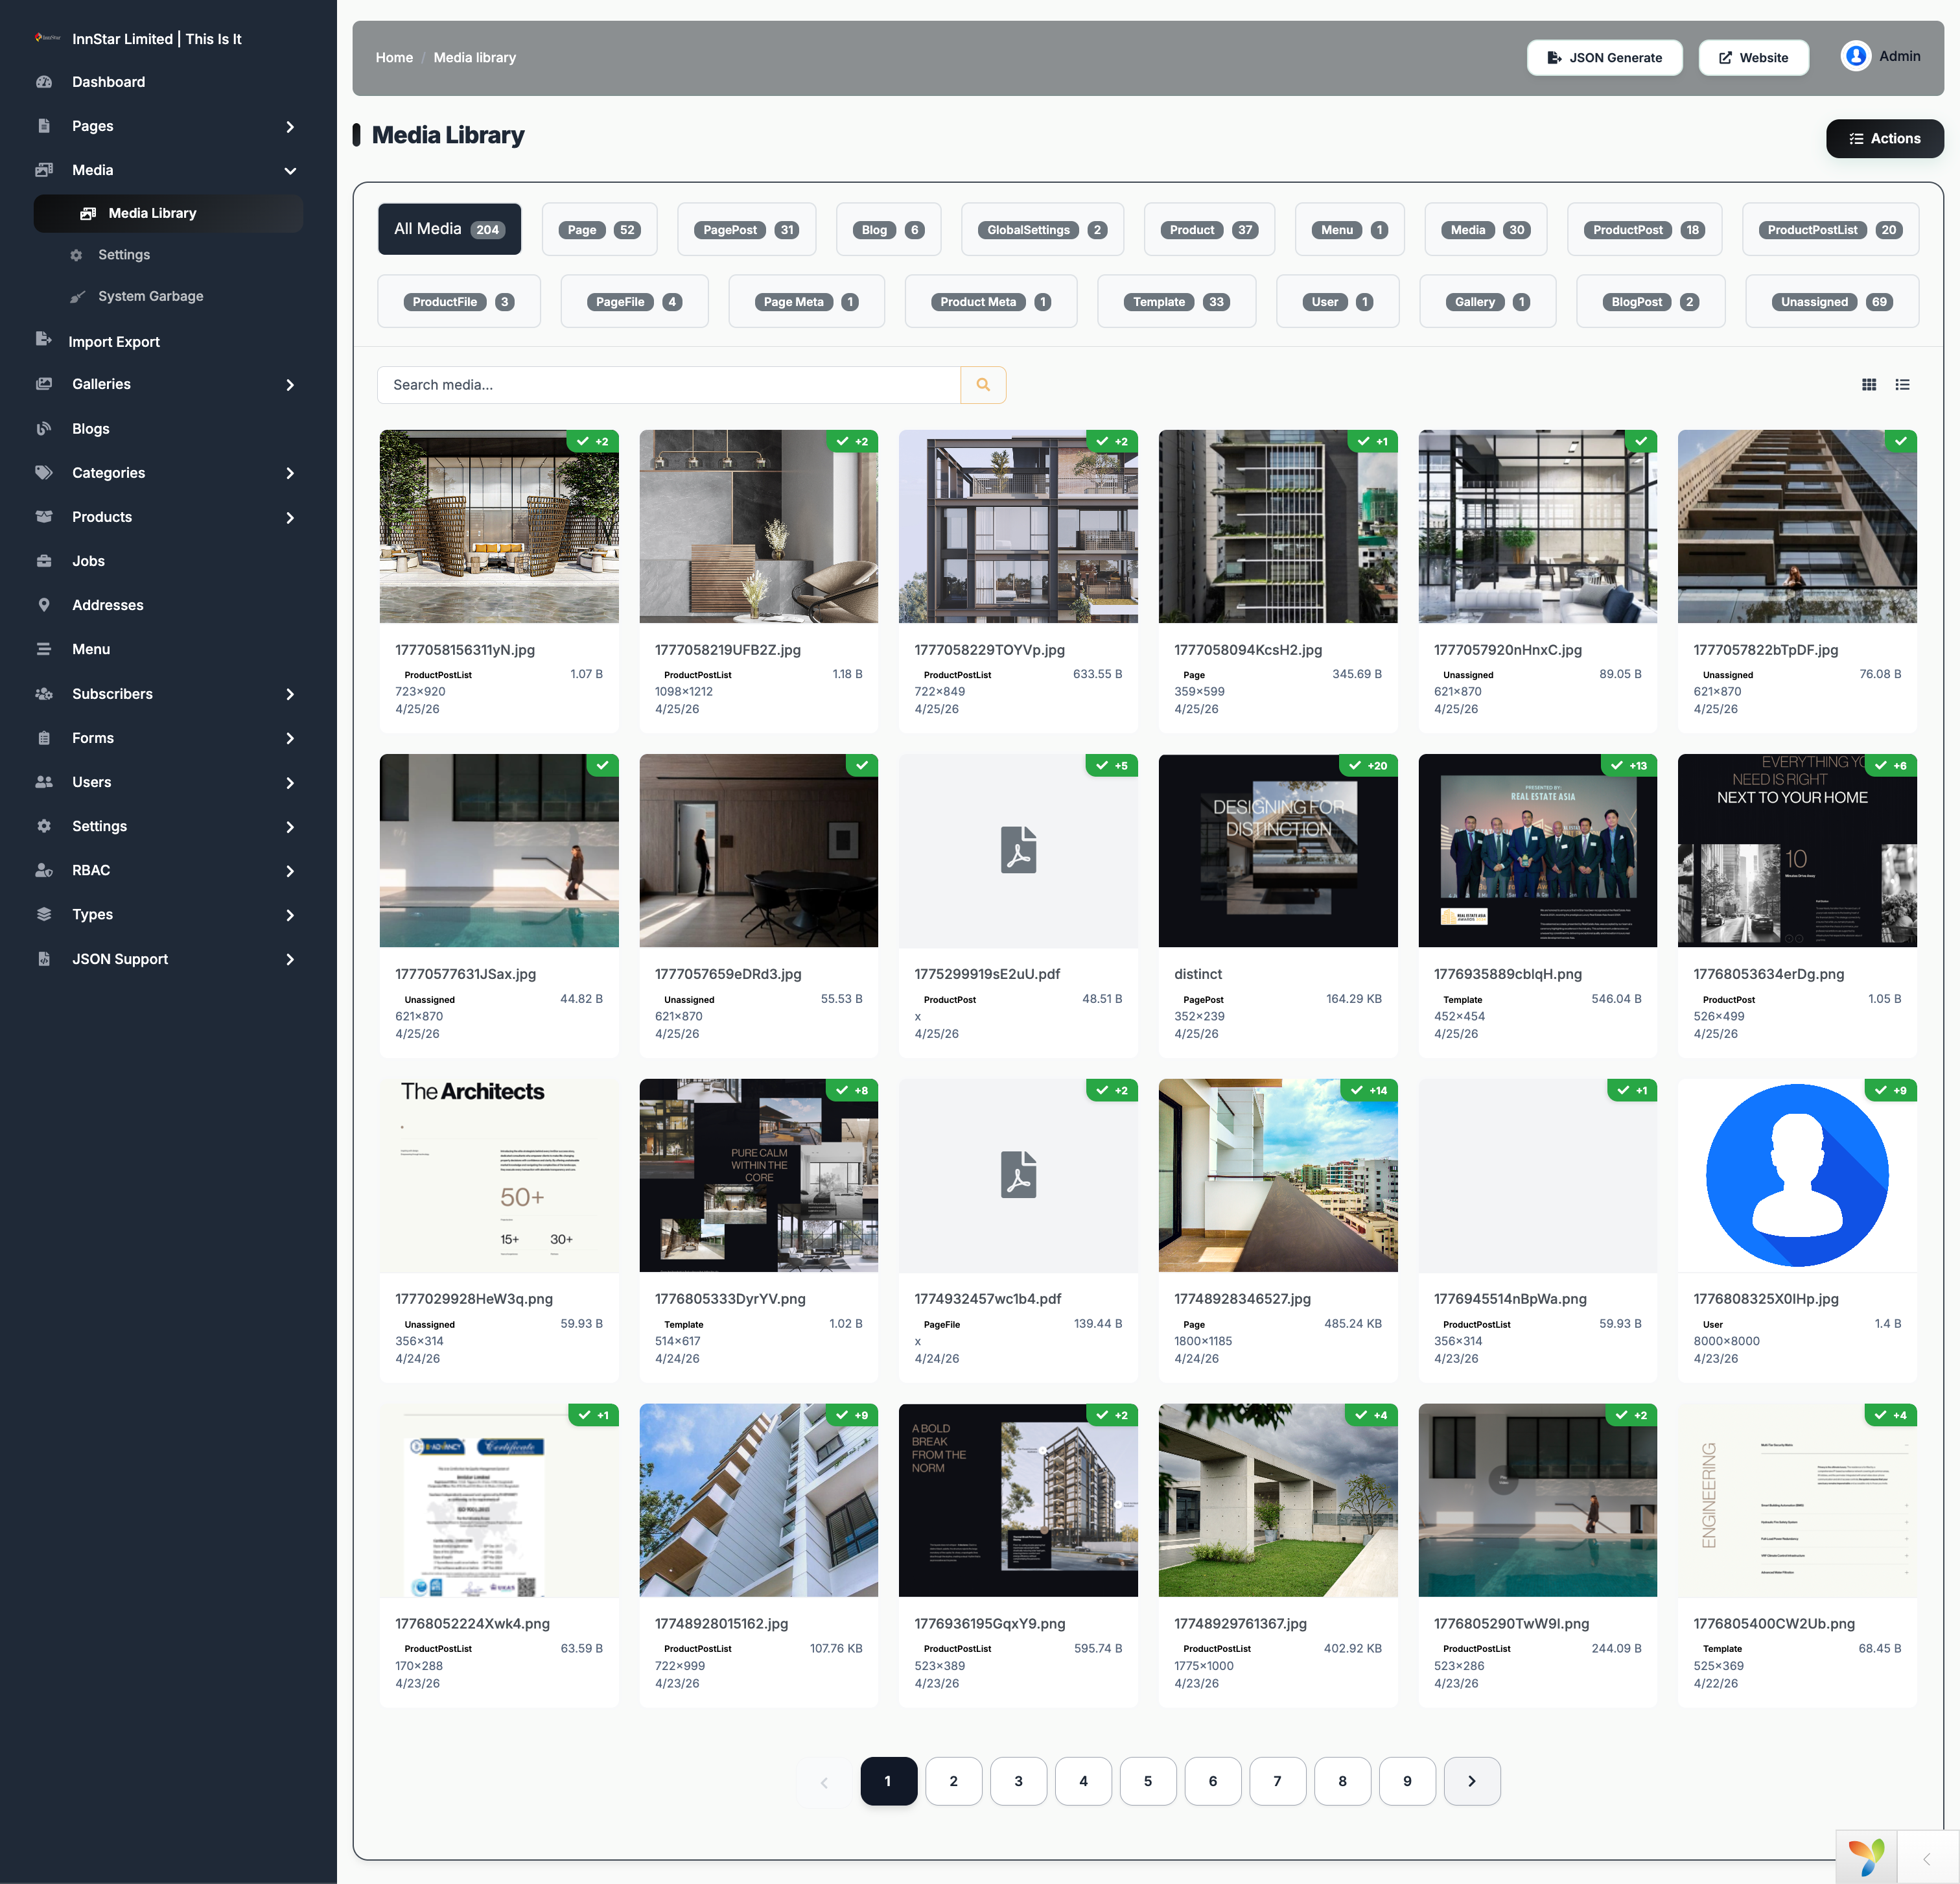
Task: Click Home breadcrumb link
Action: click(394, 58)
